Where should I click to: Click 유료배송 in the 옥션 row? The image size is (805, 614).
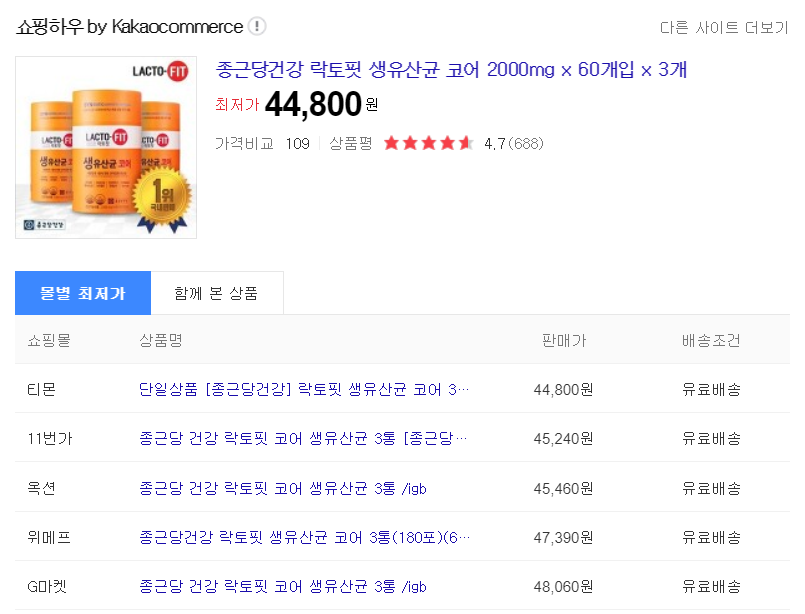[x=711, y=488]
